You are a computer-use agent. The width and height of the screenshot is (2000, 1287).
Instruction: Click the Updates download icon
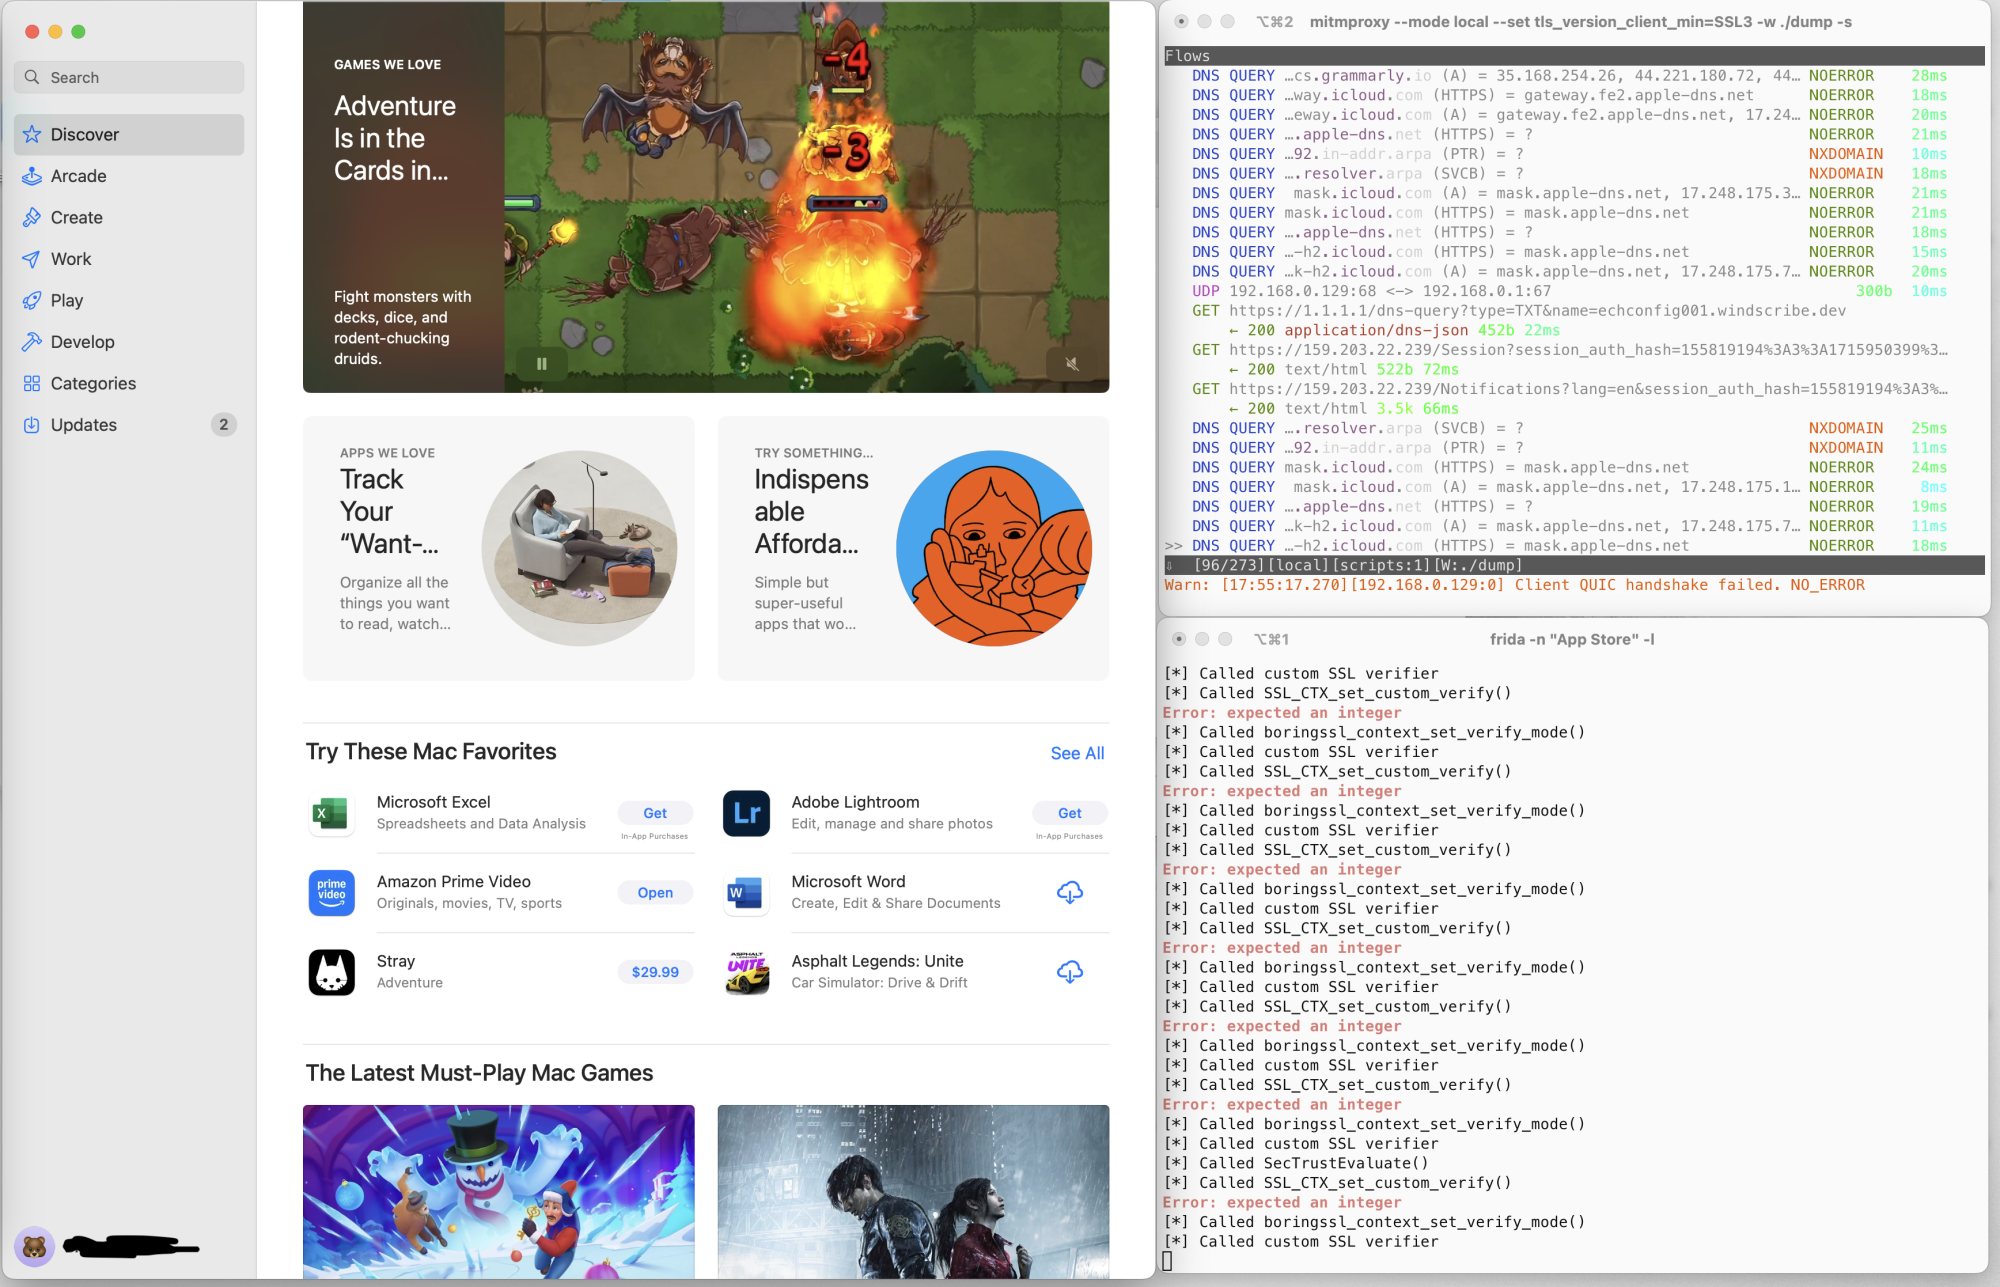coord(32,425)
